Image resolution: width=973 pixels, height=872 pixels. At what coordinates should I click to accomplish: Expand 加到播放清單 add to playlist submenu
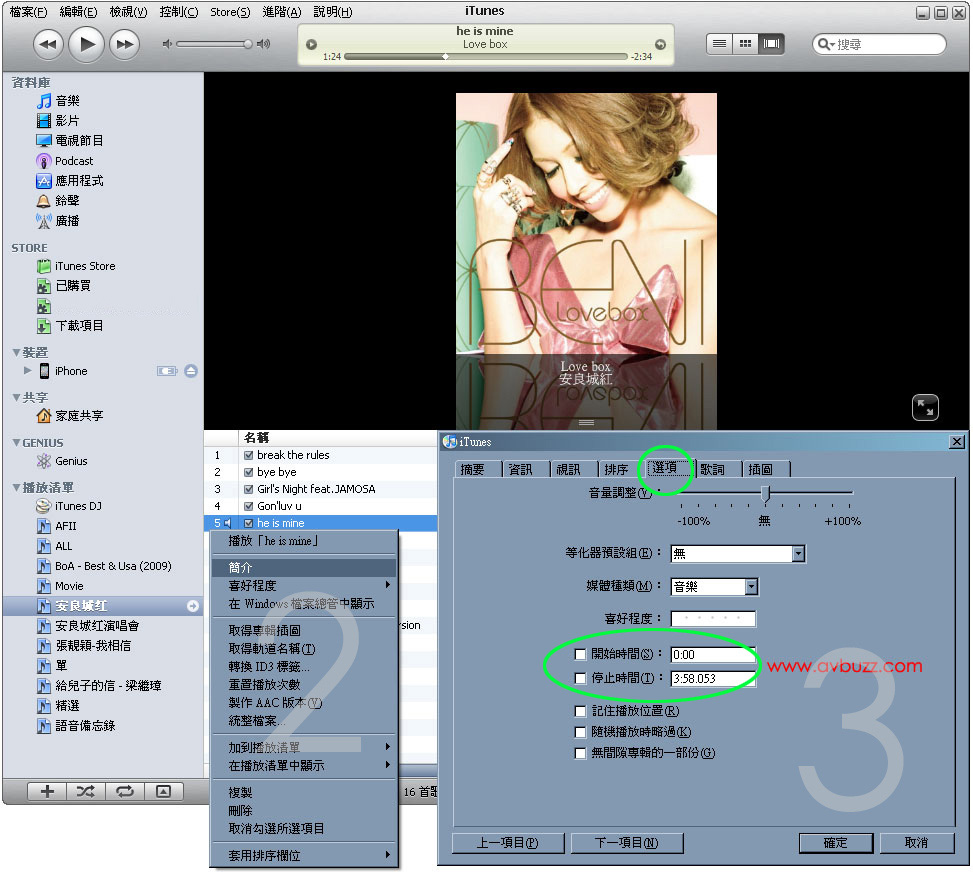point(303,747)
